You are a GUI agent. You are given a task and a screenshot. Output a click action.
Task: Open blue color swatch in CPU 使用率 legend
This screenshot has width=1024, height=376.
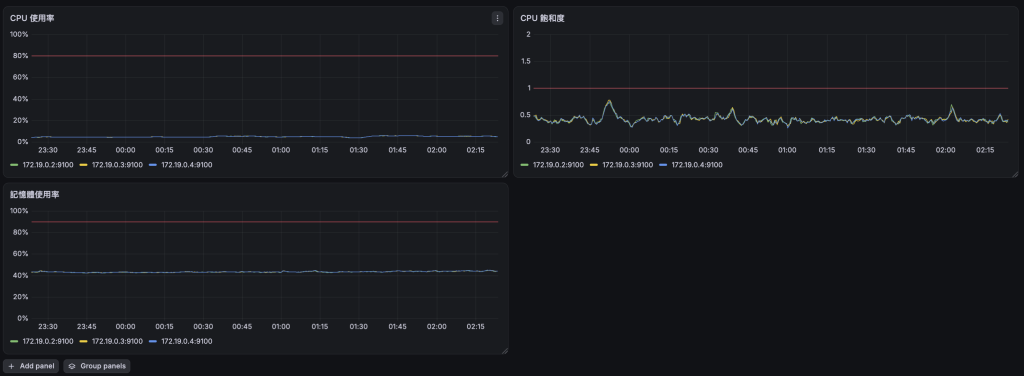153,165
